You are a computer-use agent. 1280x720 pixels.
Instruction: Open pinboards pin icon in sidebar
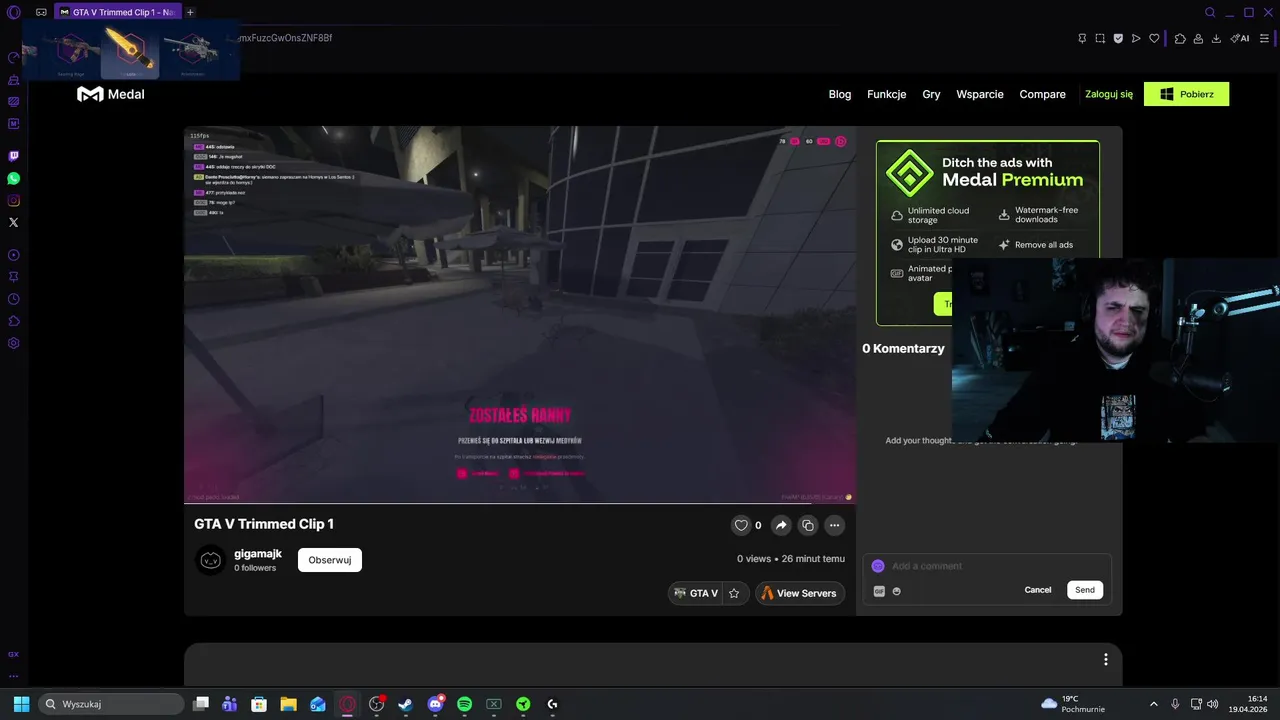pos(14,277)
